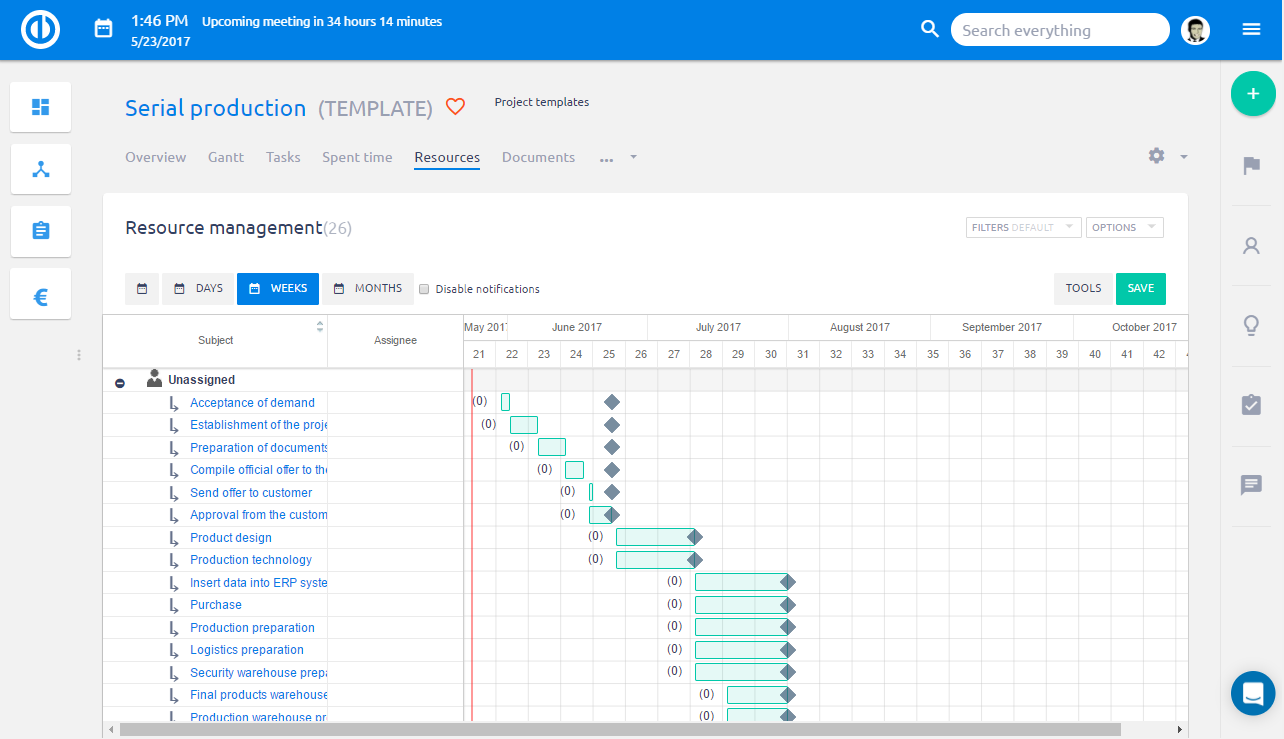
Task: Switch to the Gantt tab
Action: pyautogui.click(x=225, y=157)
